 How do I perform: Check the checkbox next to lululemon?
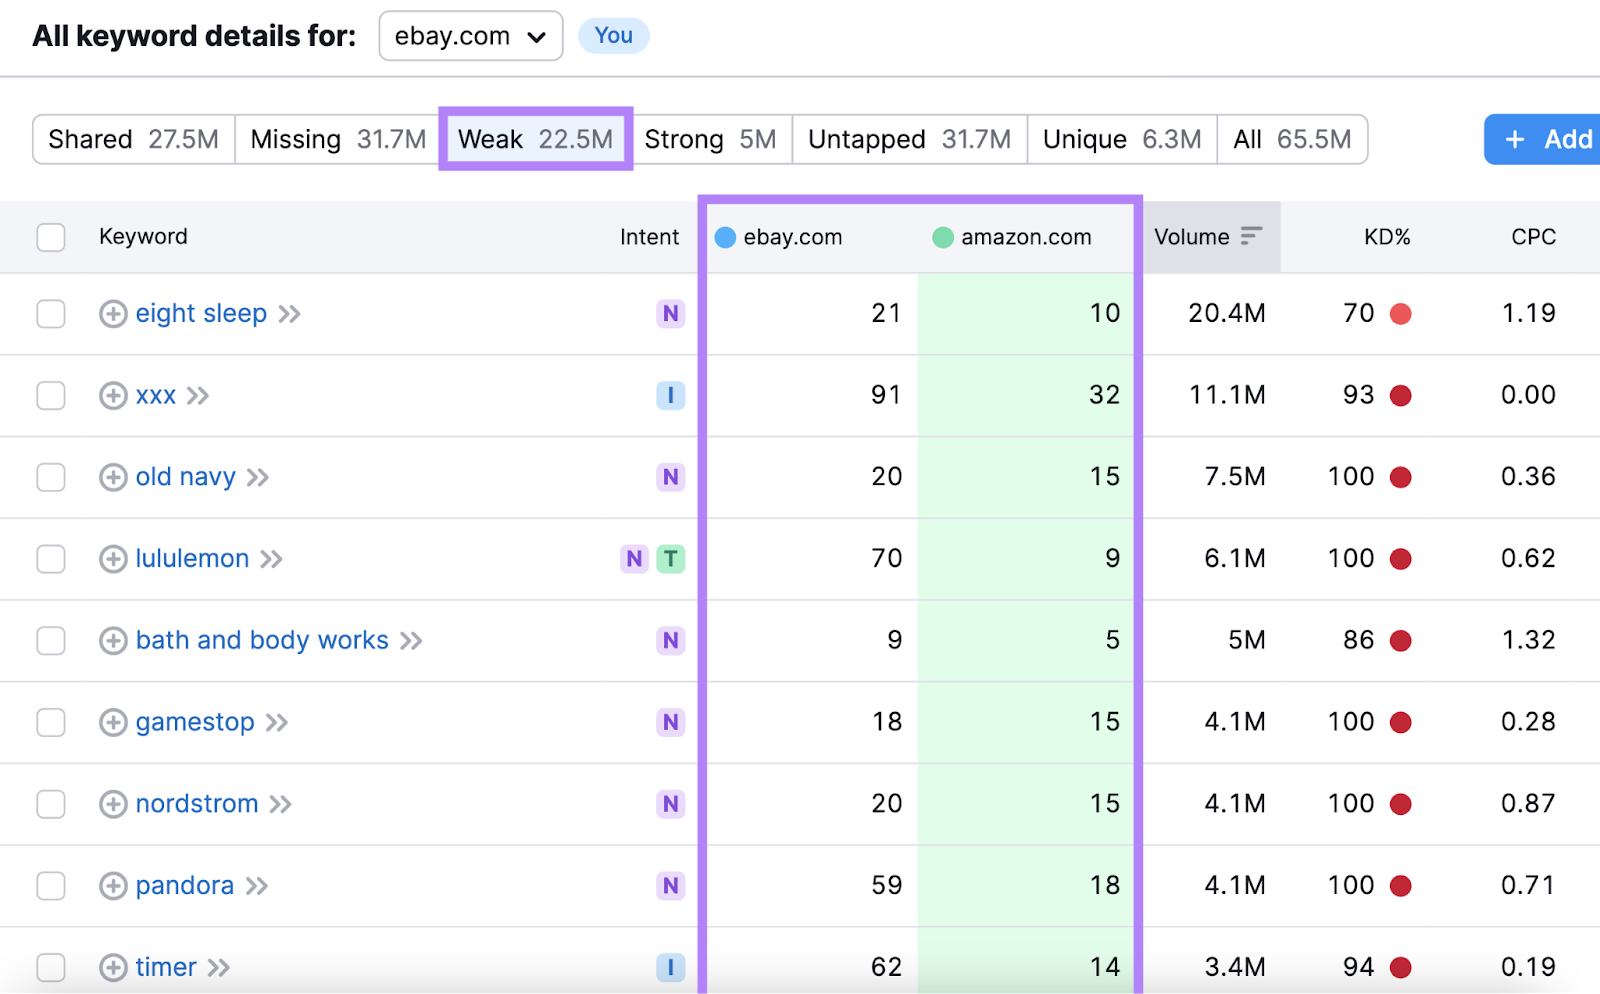click(50, 559)
